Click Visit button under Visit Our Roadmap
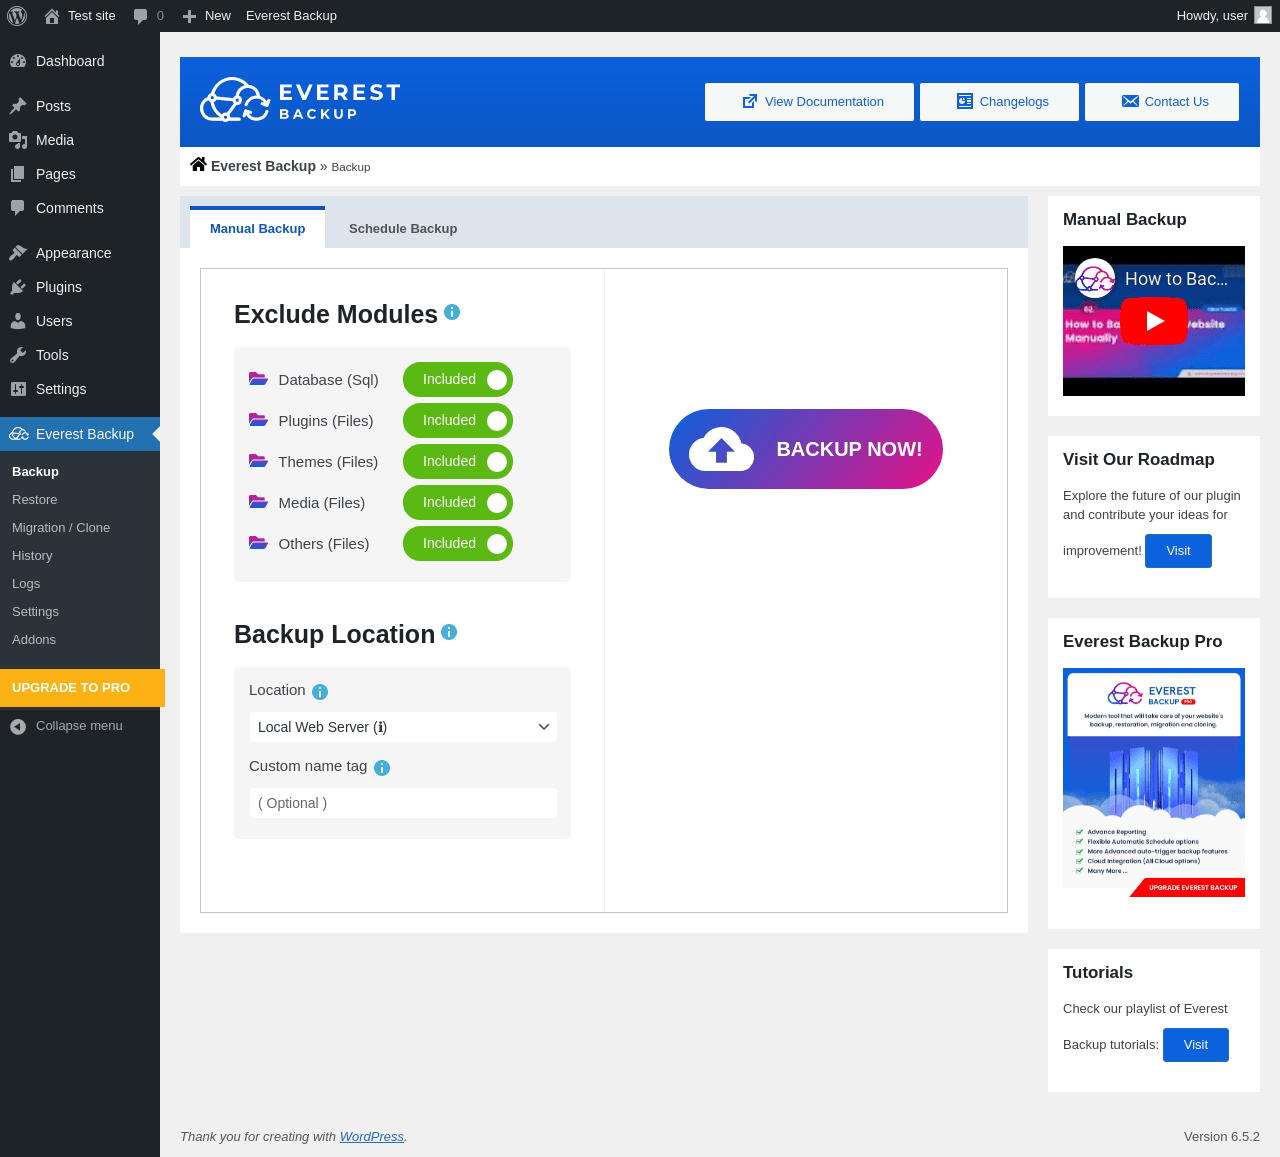The image size is (1280, 1157). tap(1178, 551)
